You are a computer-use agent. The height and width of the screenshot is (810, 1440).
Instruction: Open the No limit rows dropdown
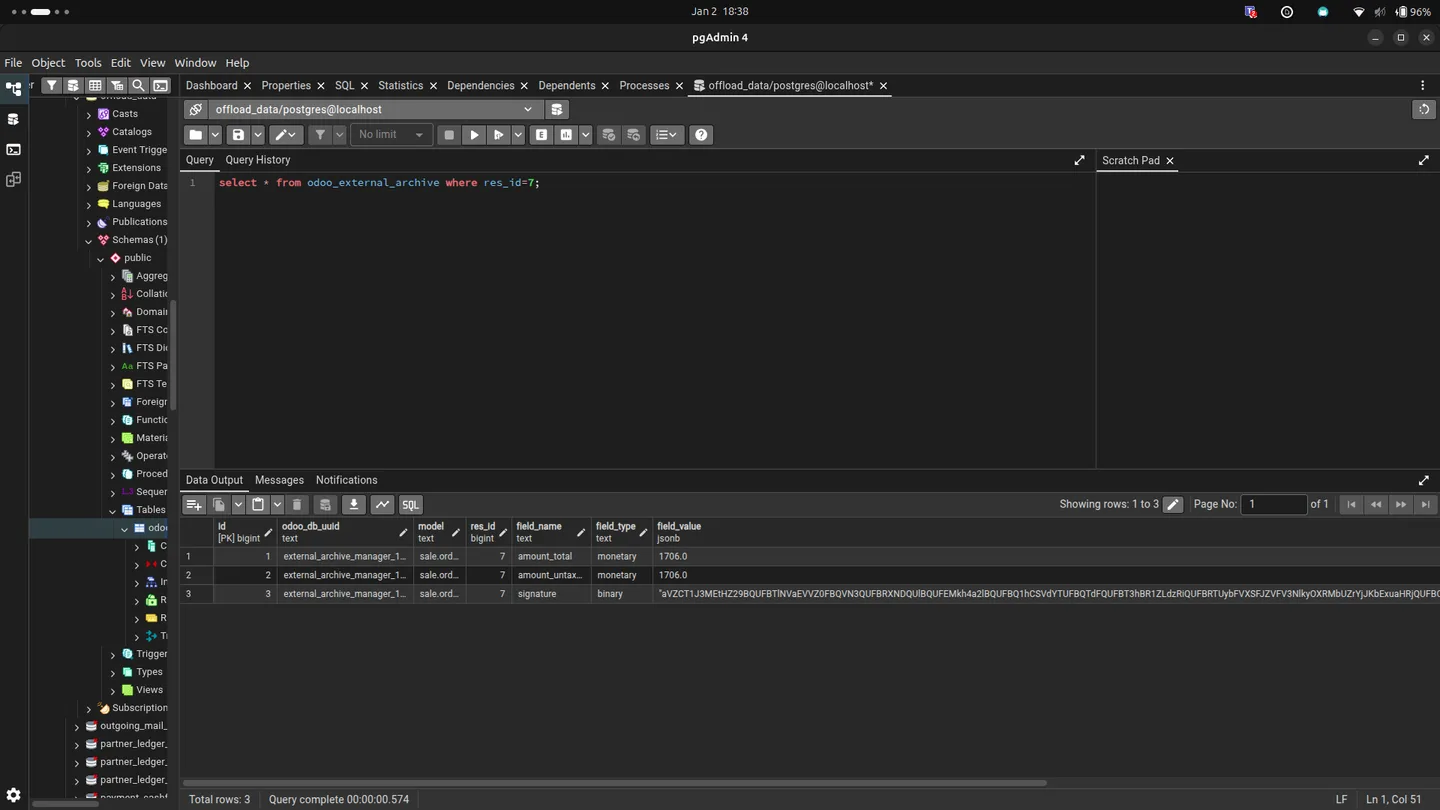pyautogui.click(x=391, y=135)
